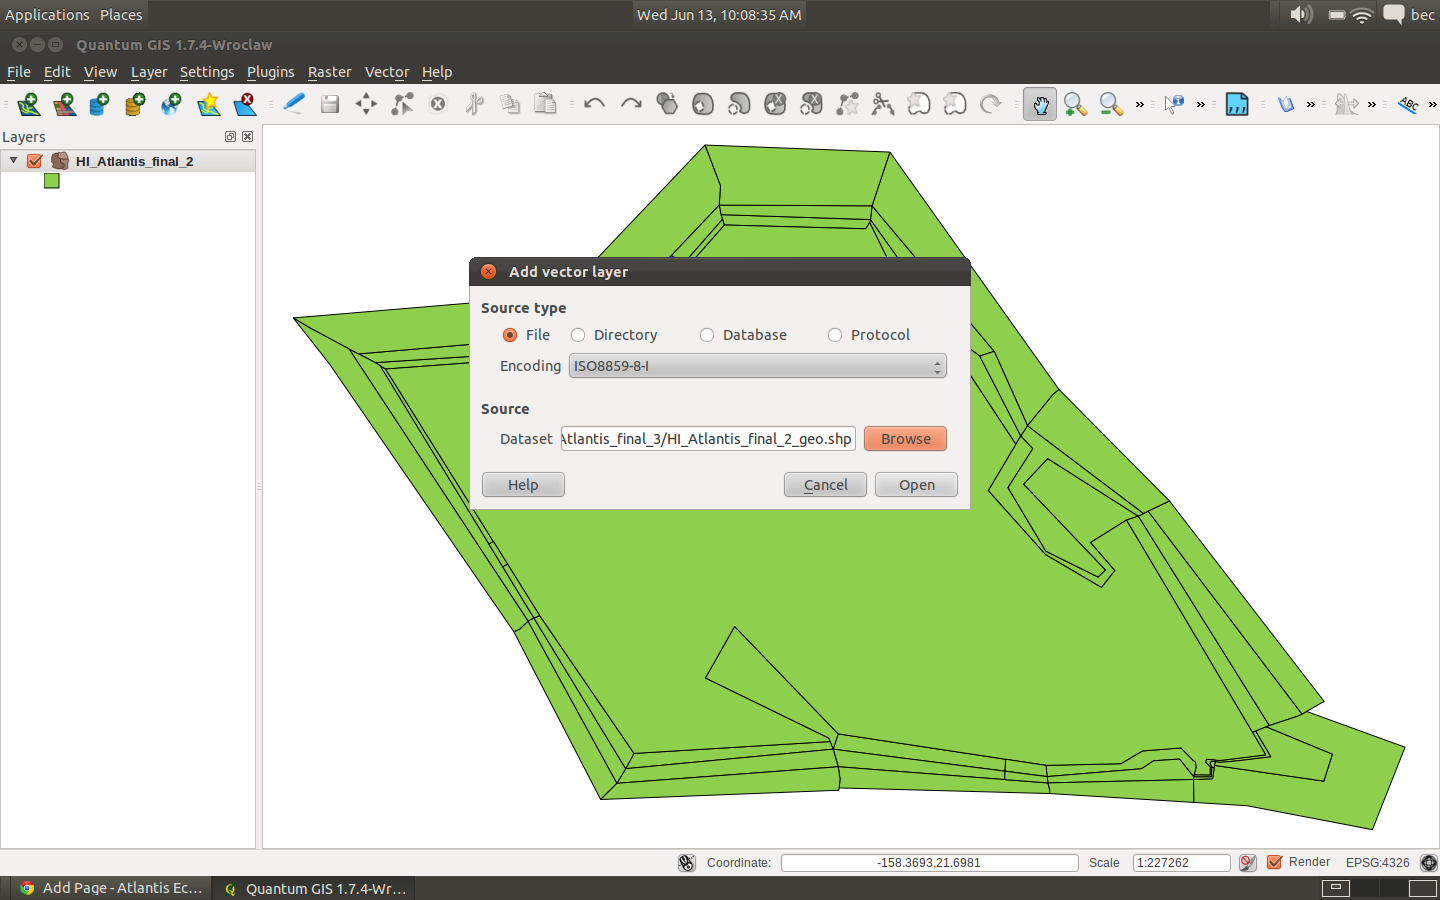Select the Identify Features tool
The image size is (1440, 900).
(1174, 104)
